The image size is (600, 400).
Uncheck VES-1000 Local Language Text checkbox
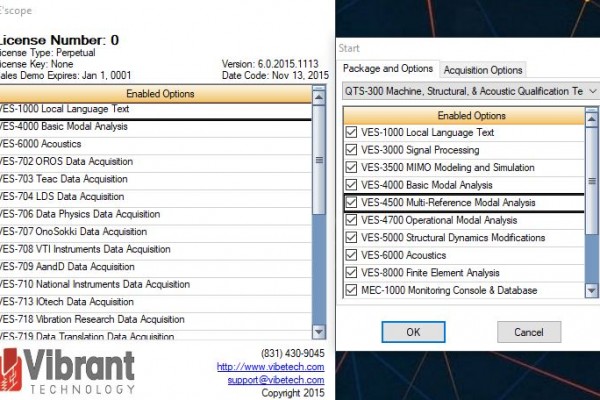(350, 132)
